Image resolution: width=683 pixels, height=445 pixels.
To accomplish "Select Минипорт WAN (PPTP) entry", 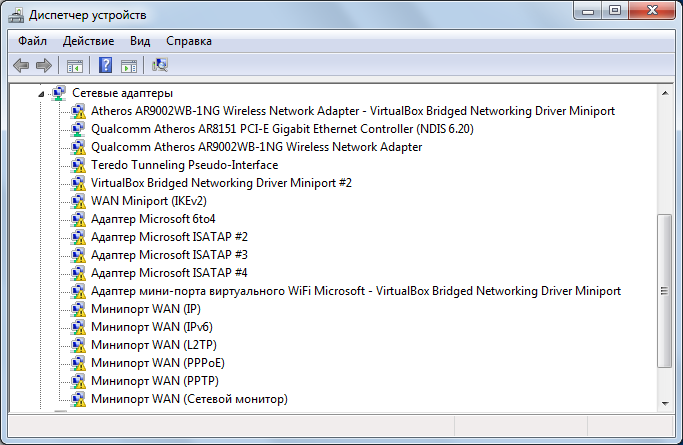I will point(155,381).
